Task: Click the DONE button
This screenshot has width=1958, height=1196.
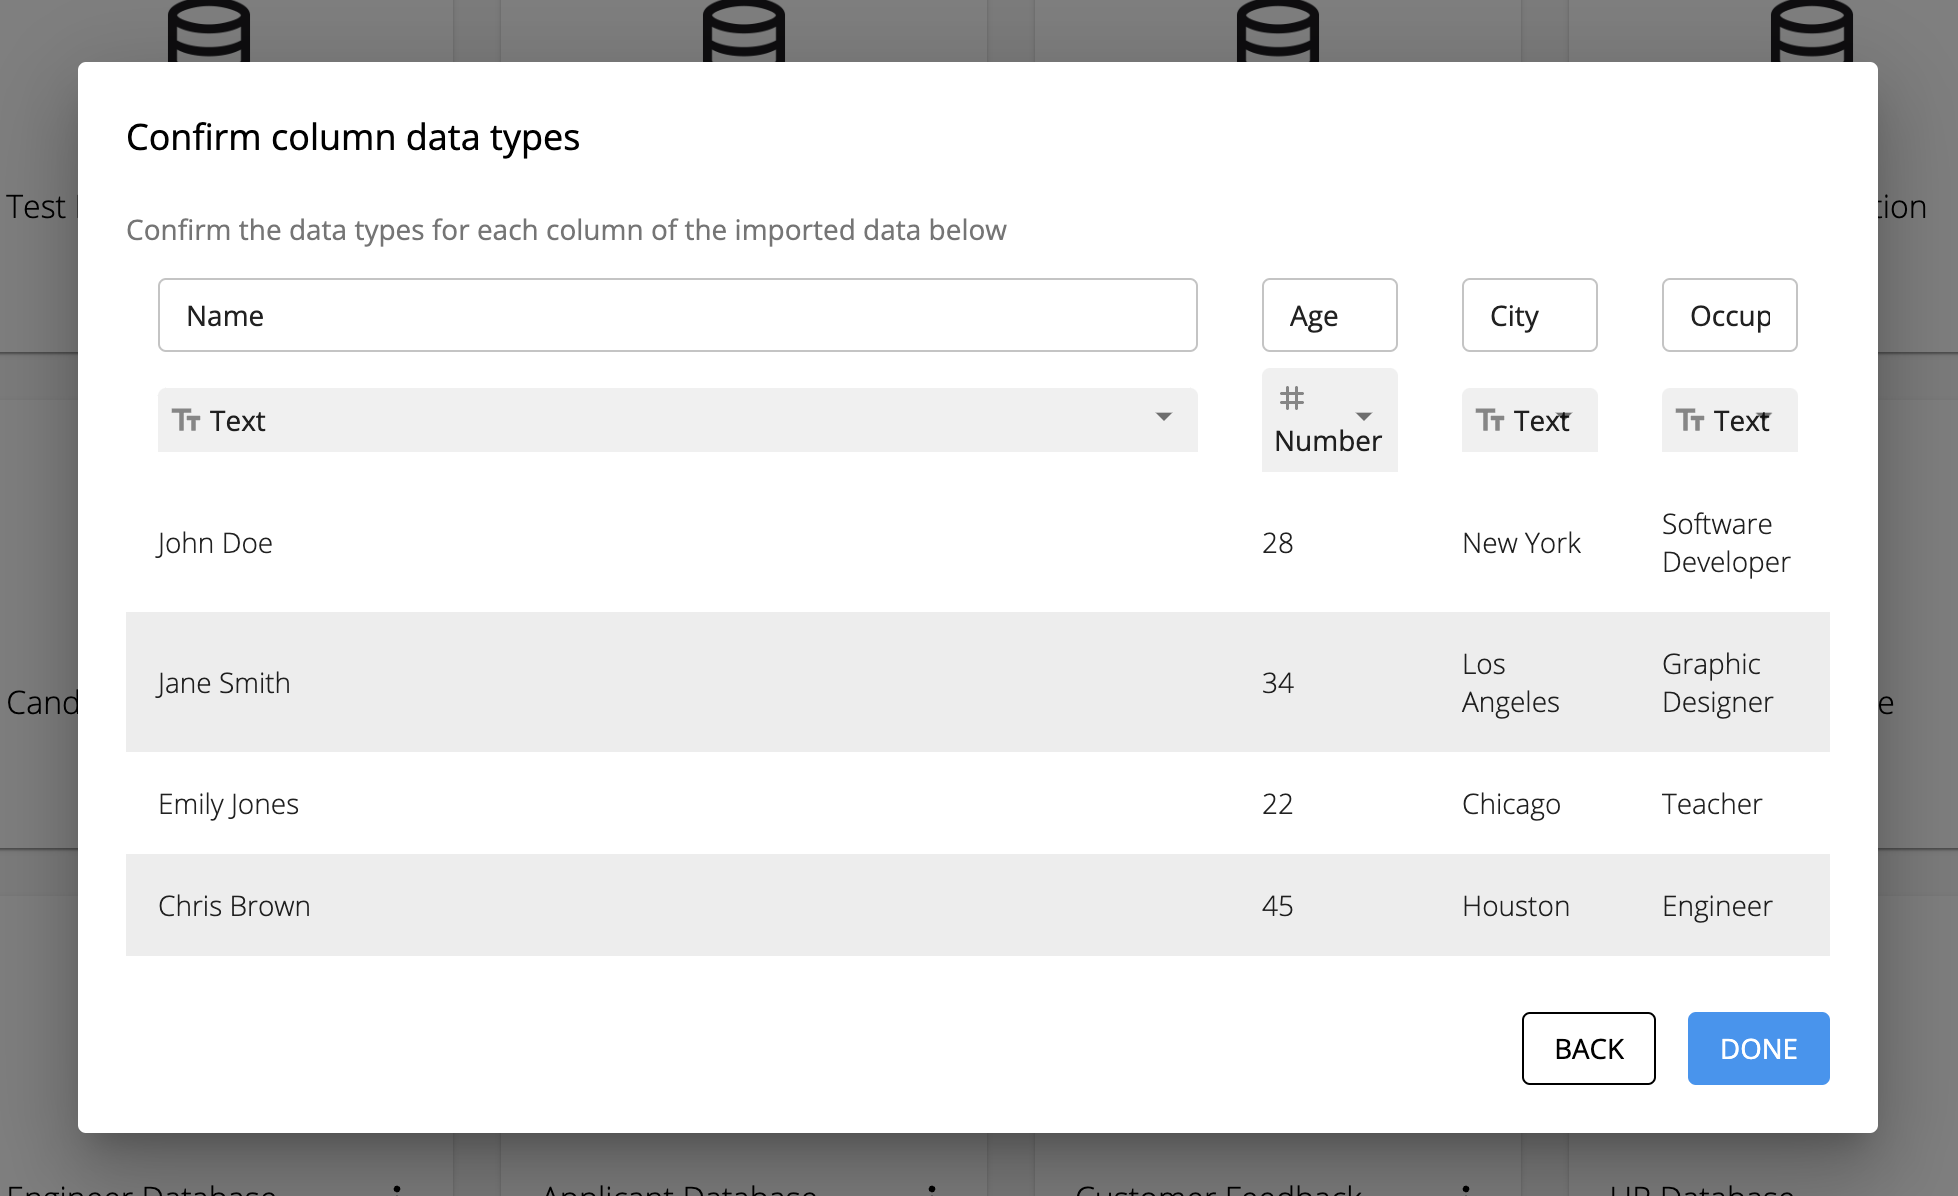Action: [1758, 1048]
